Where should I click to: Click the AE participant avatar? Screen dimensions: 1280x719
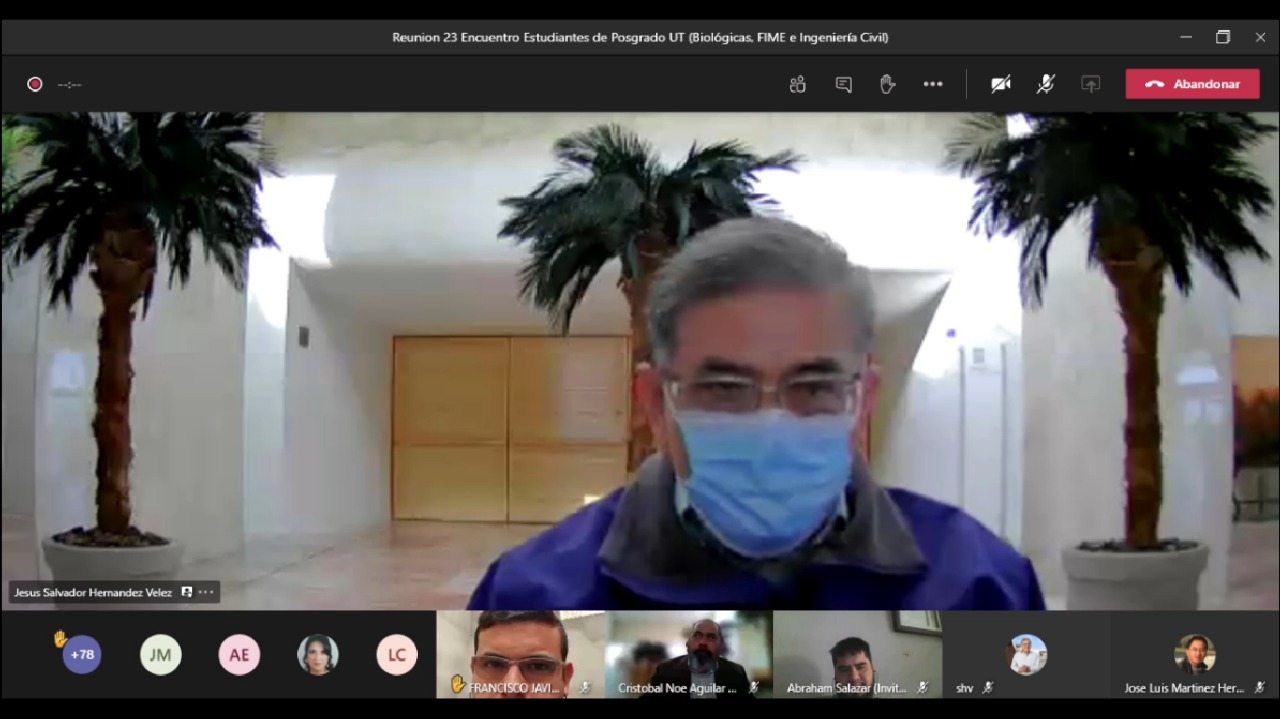pos(239,655)
